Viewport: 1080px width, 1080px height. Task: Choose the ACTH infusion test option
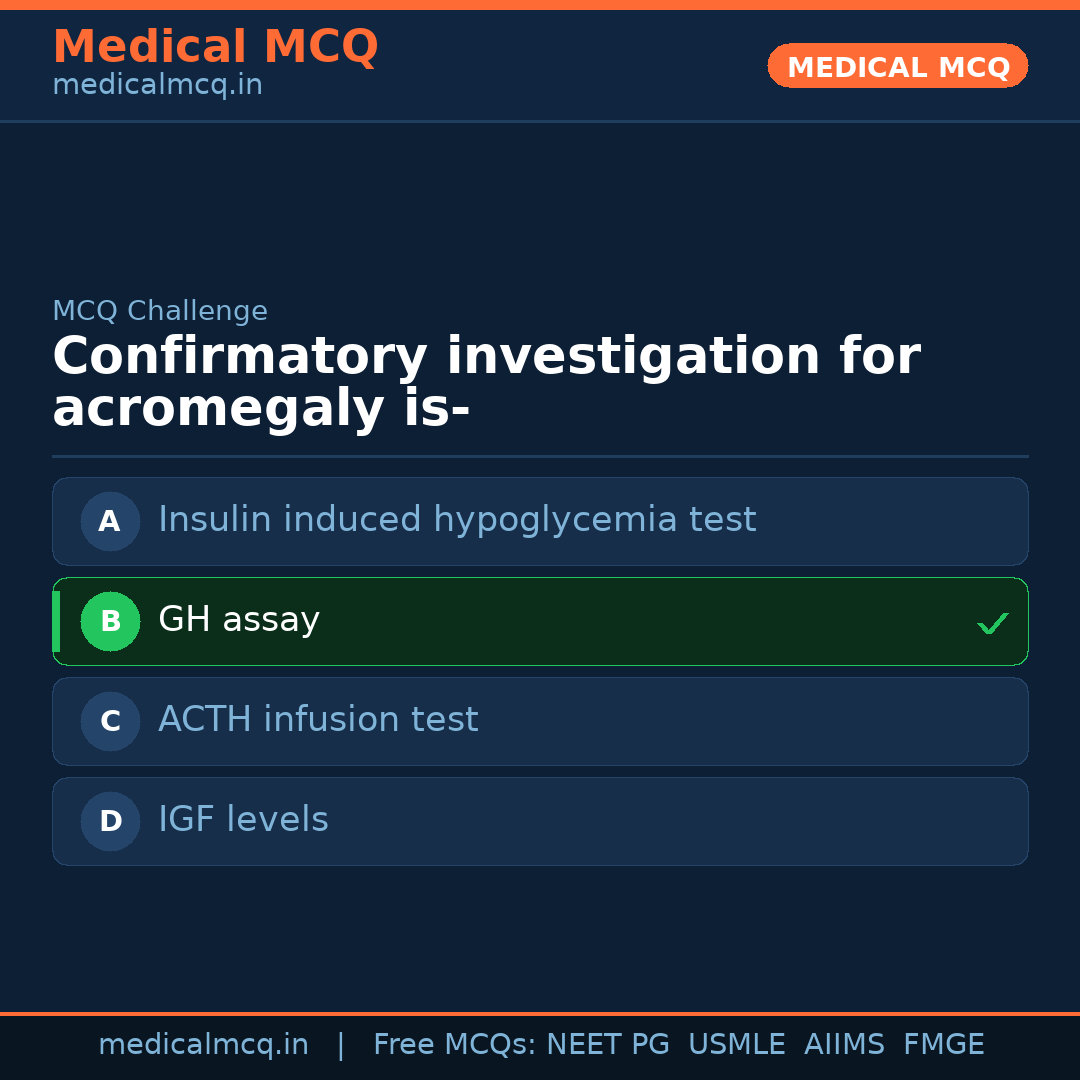click(318, 720)
